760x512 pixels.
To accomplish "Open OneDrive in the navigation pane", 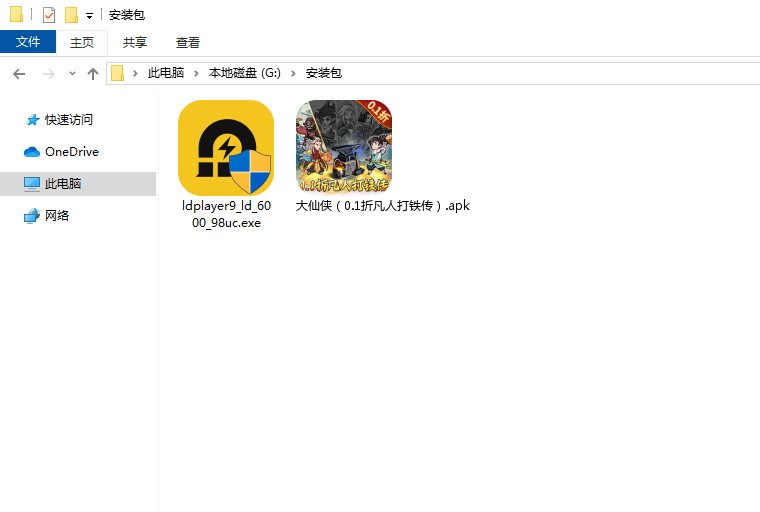I will pyautogui.click(x=71, y=152).
